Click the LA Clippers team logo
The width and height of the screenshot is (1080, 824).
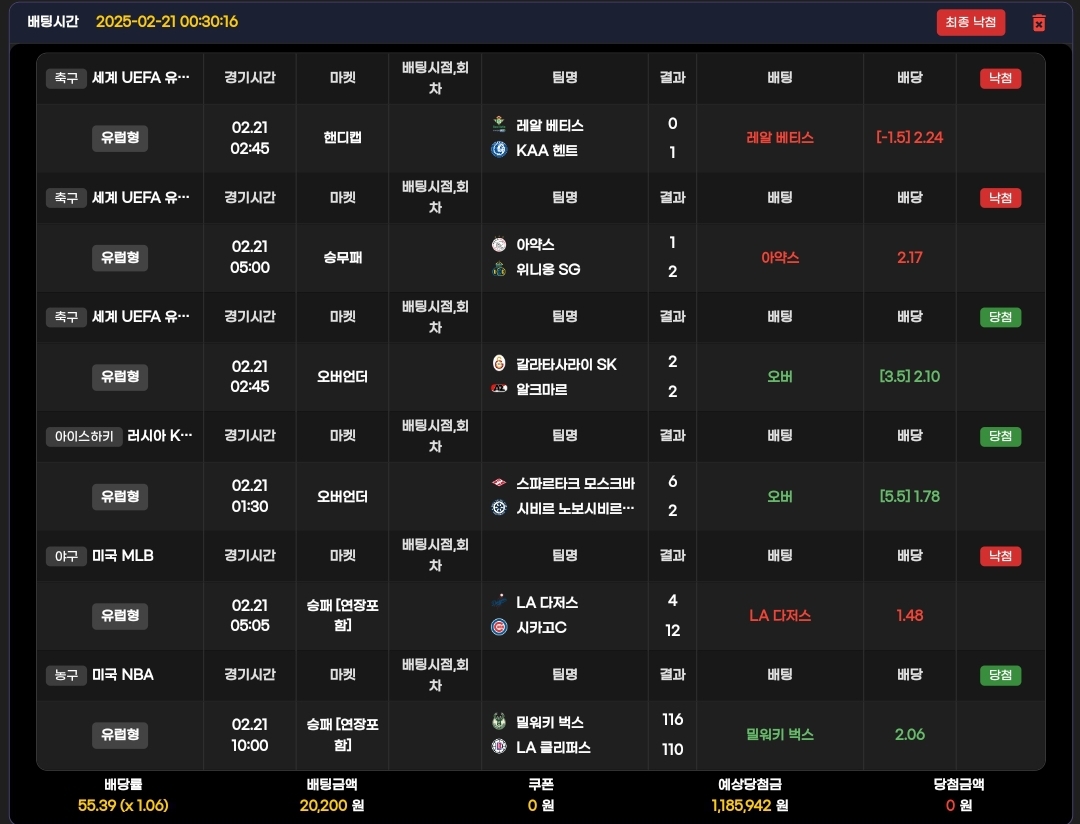pos(499,747)
